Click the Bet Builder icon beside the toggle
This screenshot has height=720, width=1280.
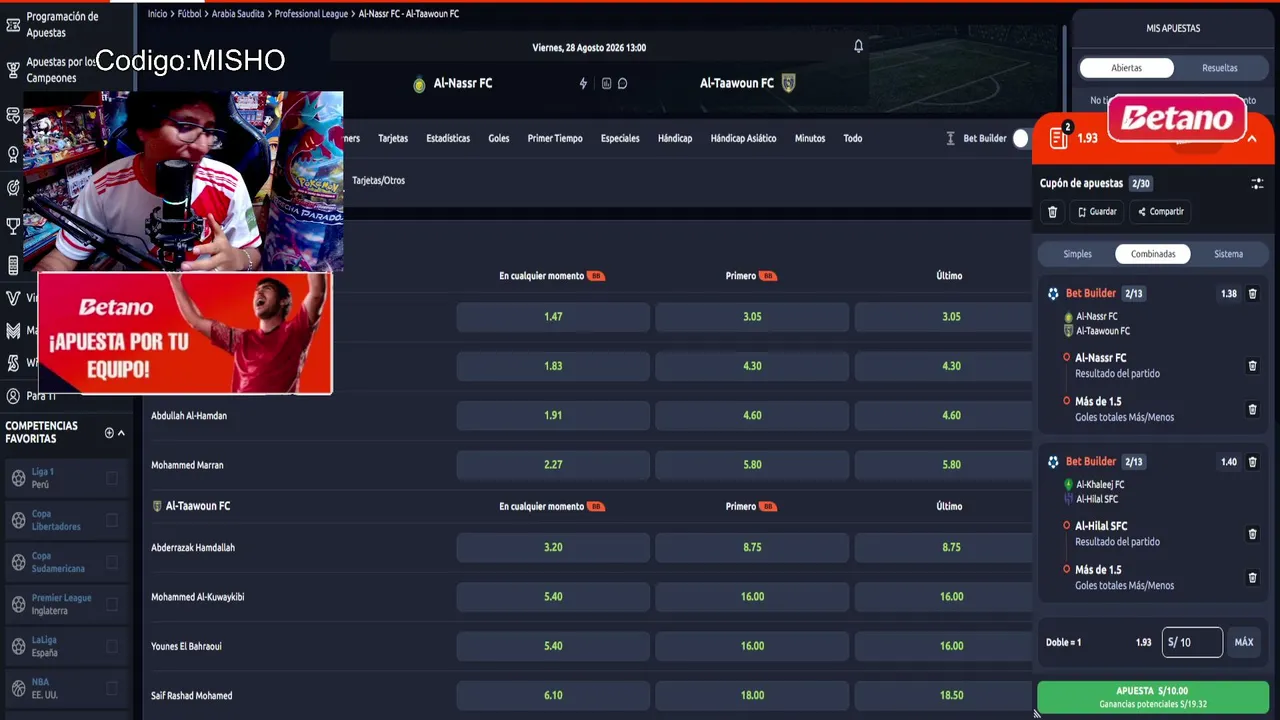tap(950, 138)
